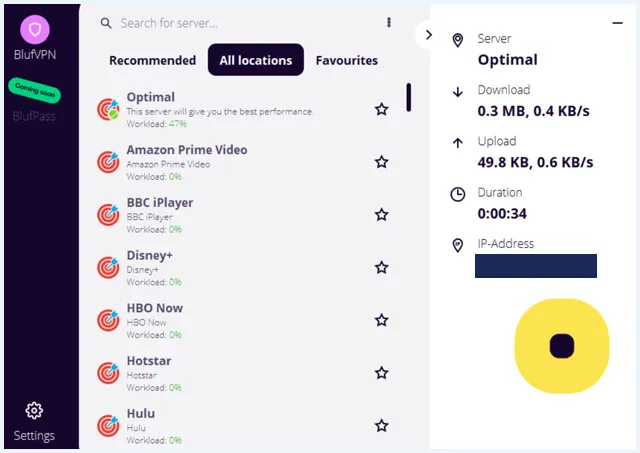Pick the Hotstar server title

149,361
